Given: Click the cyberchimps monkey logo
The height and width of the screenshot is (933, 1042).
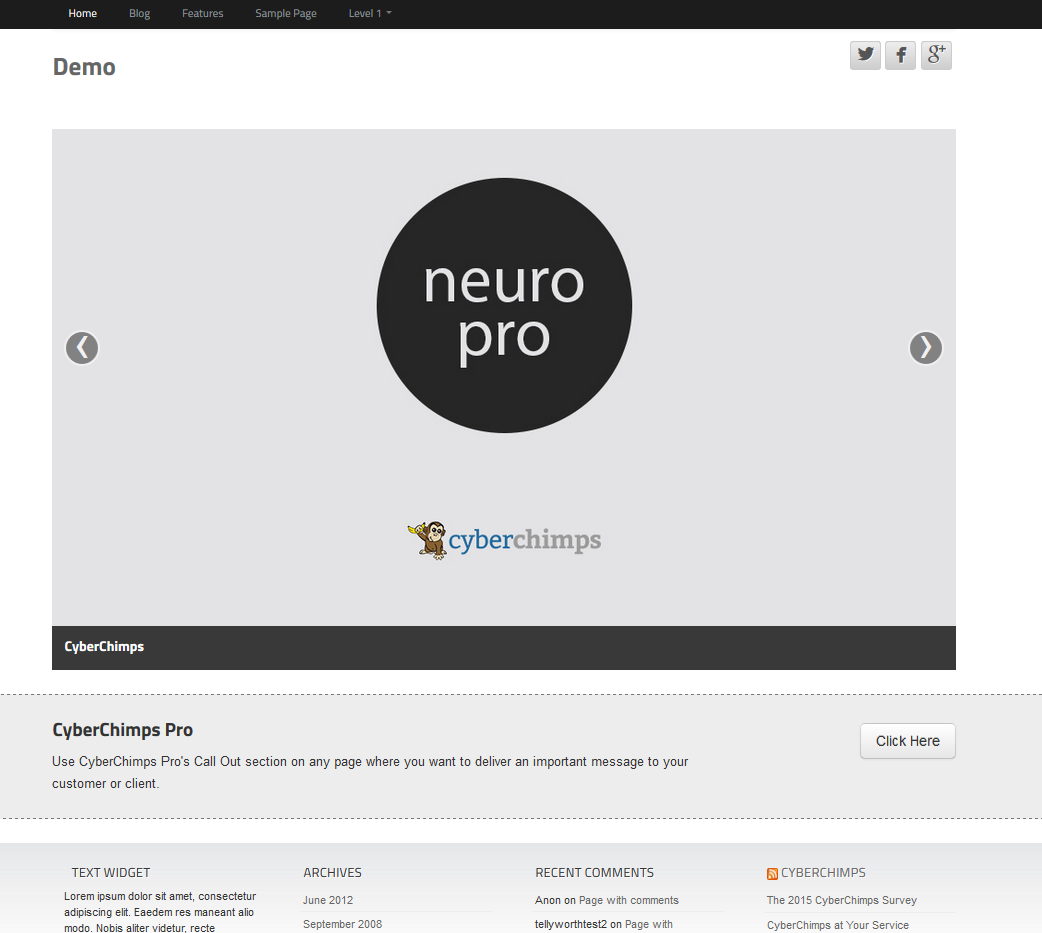Looking at the screenshot, I should tap(504, 540).
